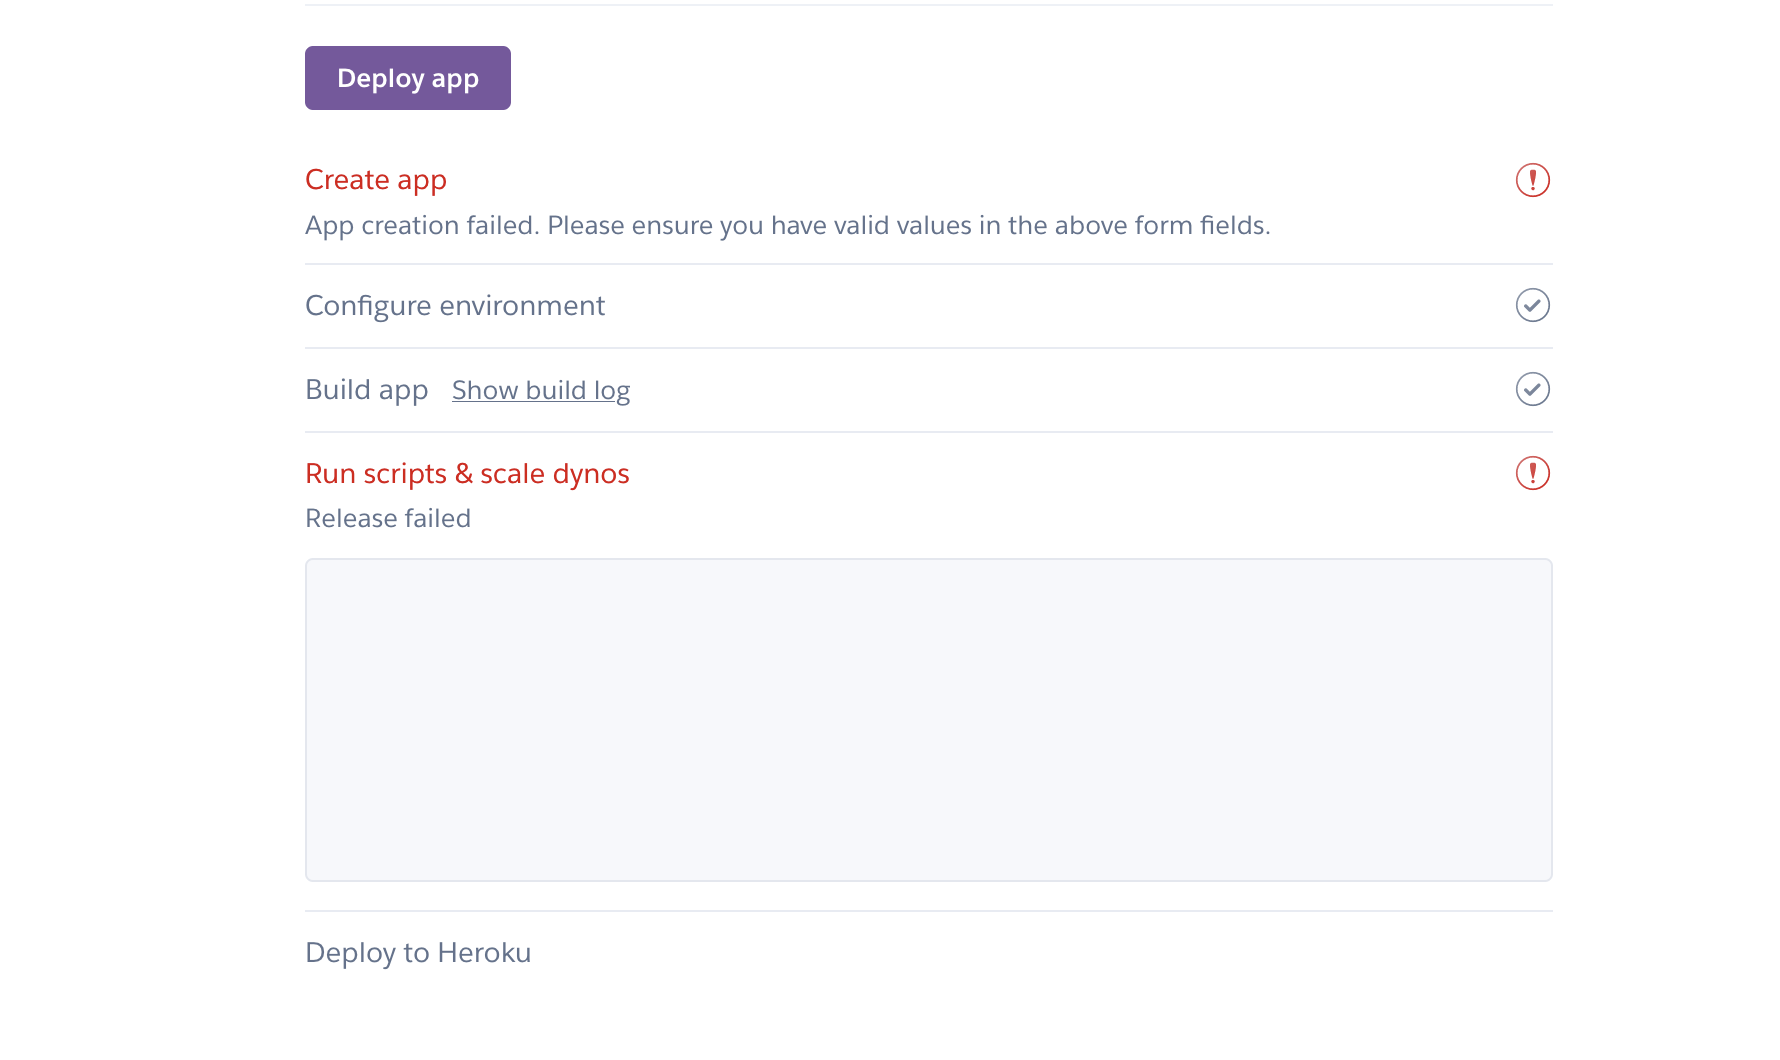Open the build log via Show build log

coord(540,390)
